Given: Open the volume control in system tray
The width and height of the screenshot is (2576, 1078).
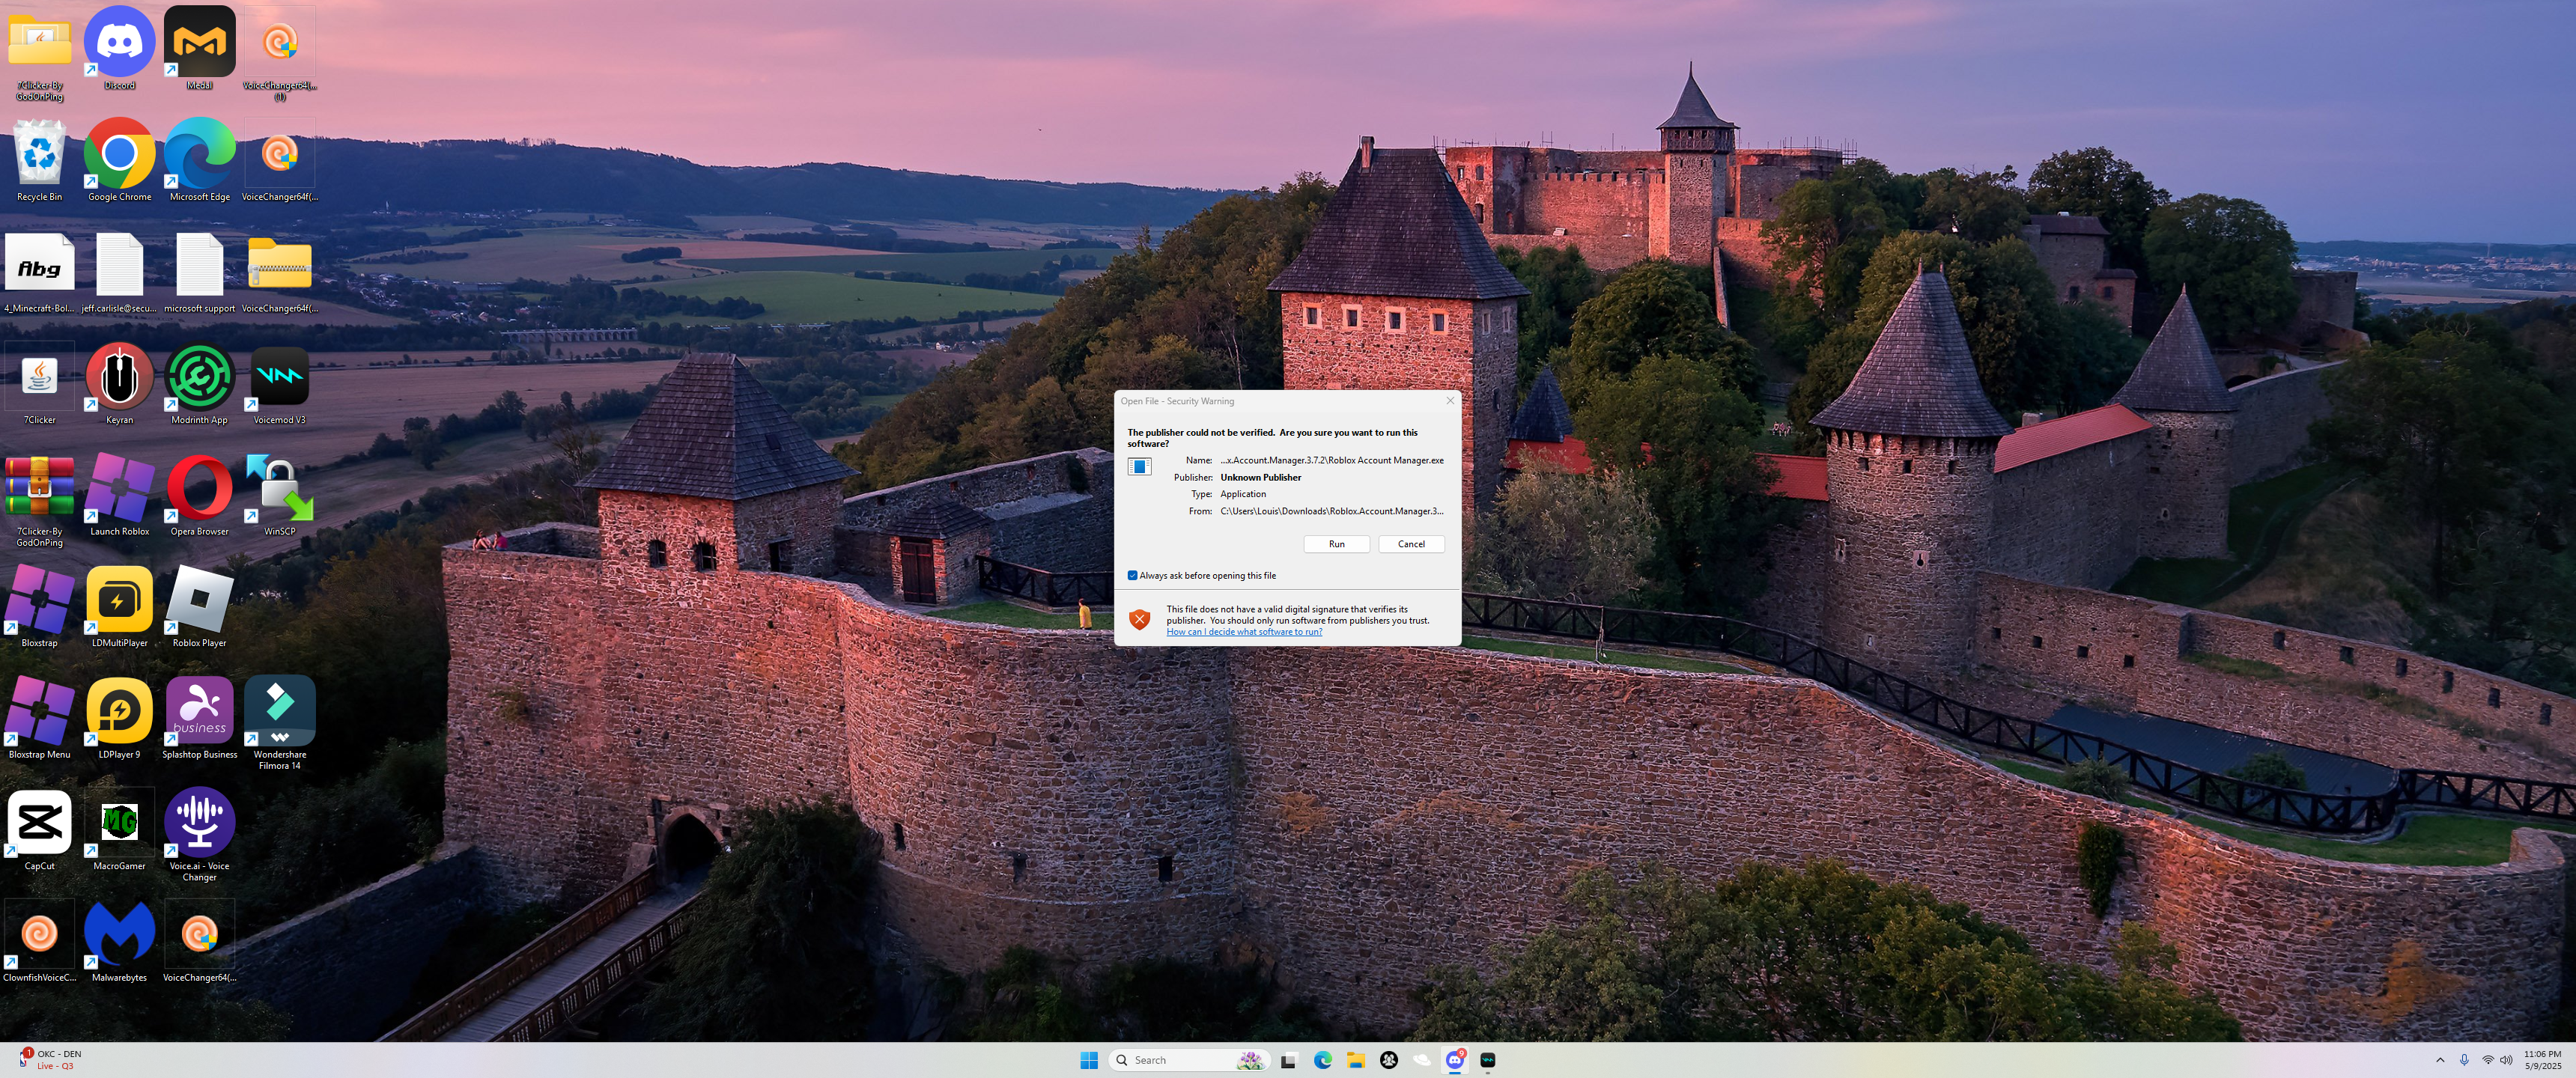Looking at the screenshot, I should pyautogui.click(x=2506, y=1060).
